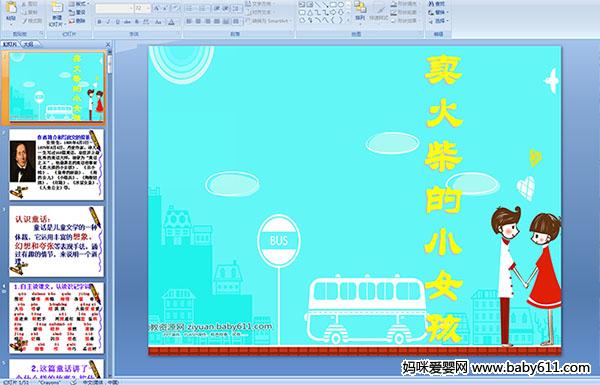Toggle Underline formatting in font group

click(x=117, y=22)
